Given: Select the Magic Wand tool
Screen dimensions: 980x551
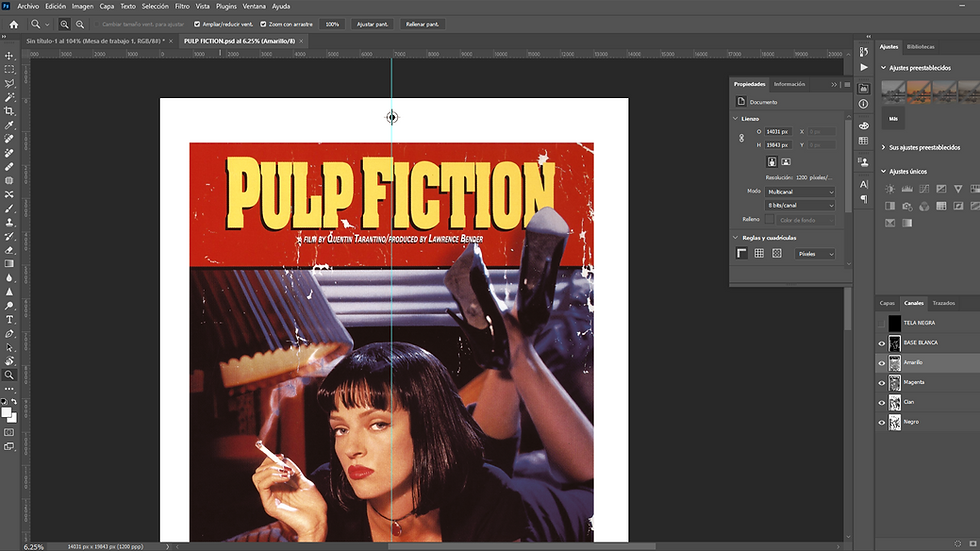Looking at the screenshot, I should tap(9, 97).
